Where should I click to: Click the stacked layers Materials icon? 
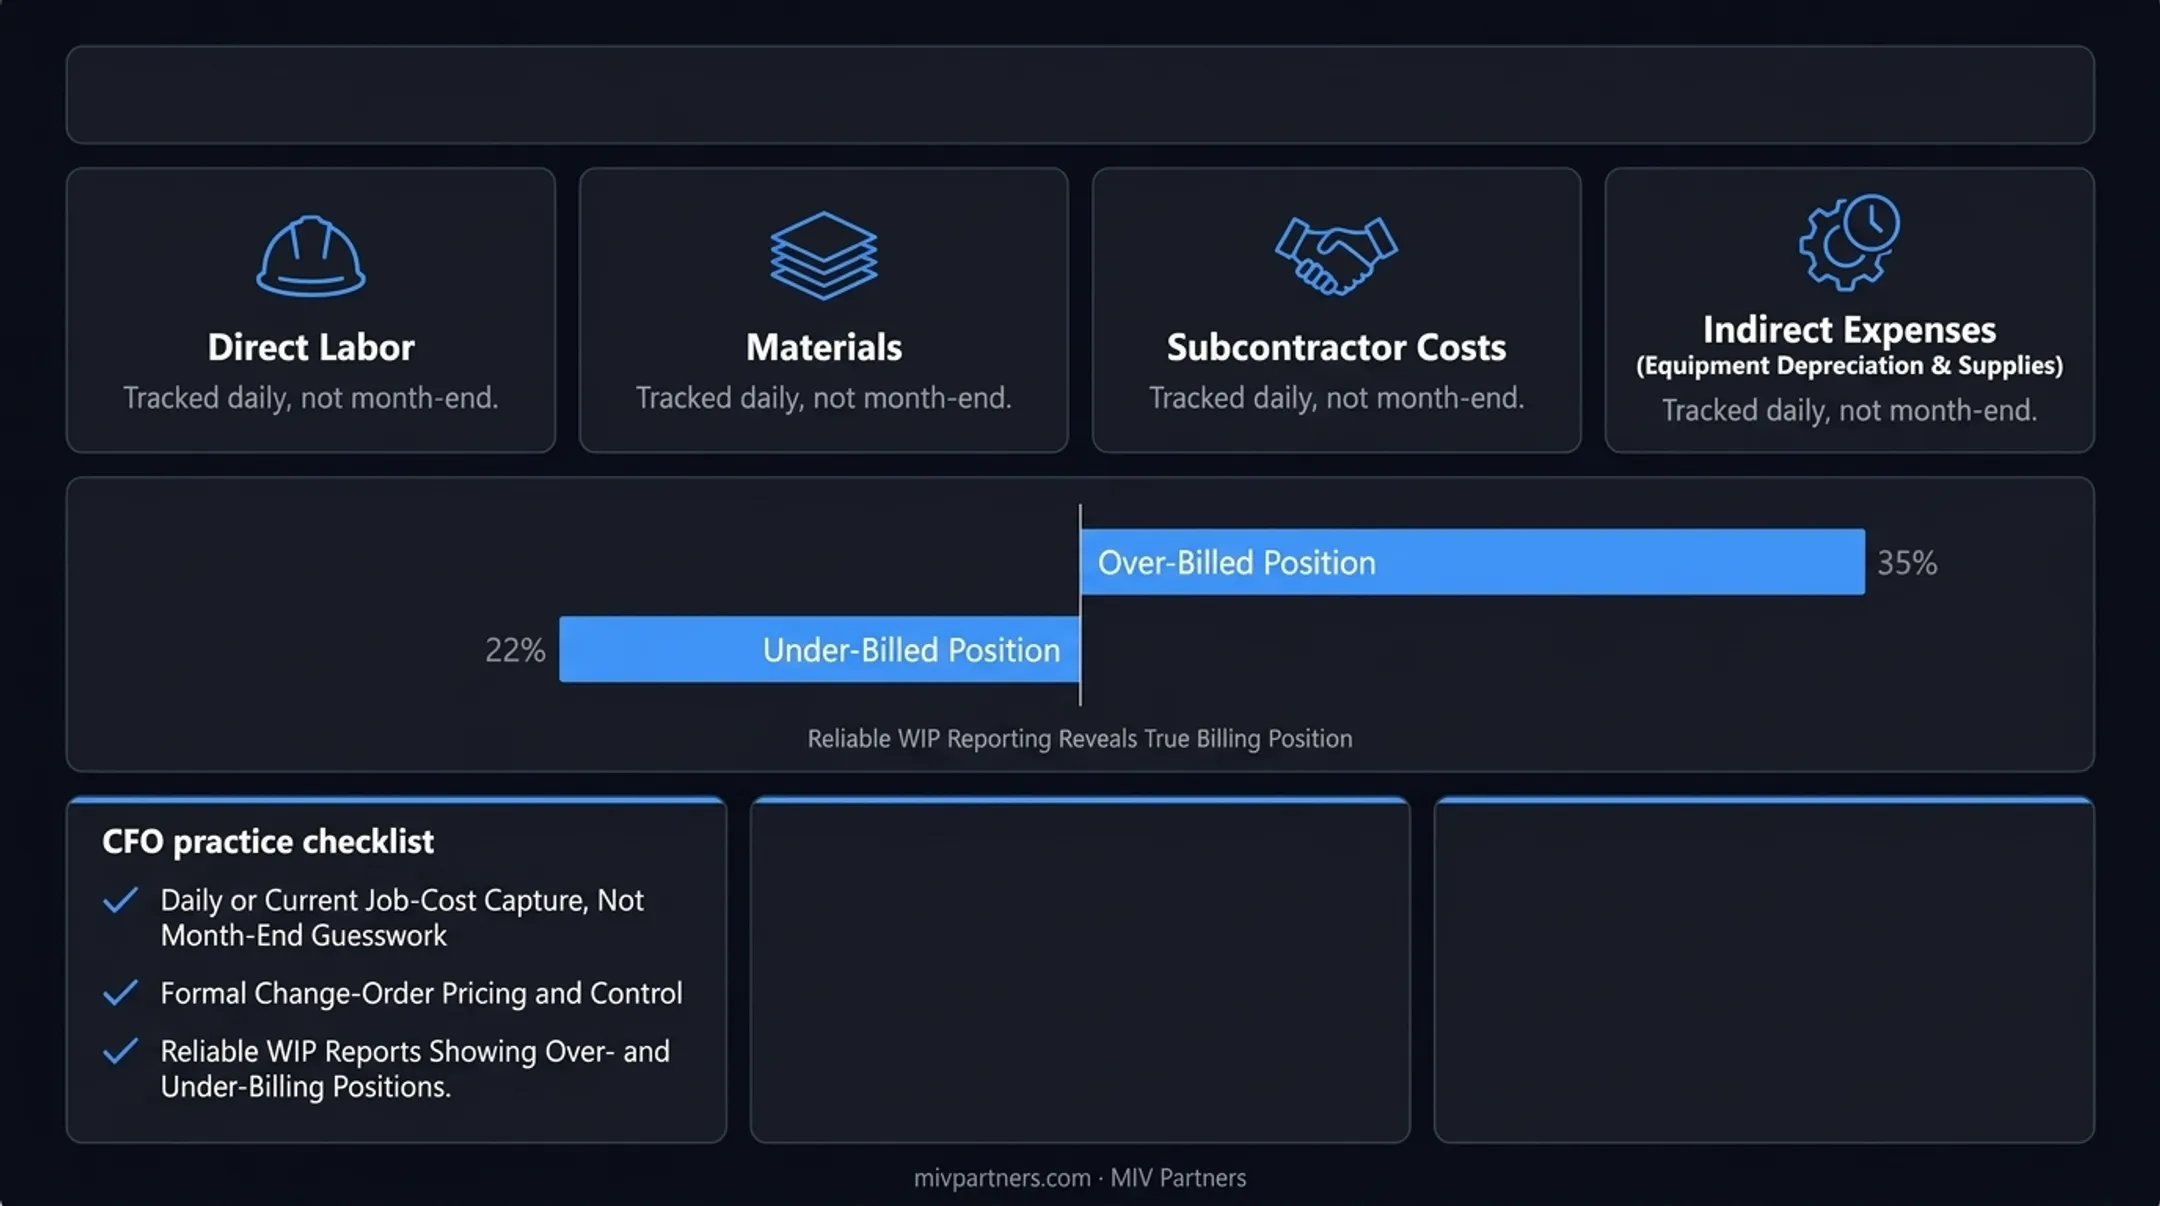tap(824, 255)
